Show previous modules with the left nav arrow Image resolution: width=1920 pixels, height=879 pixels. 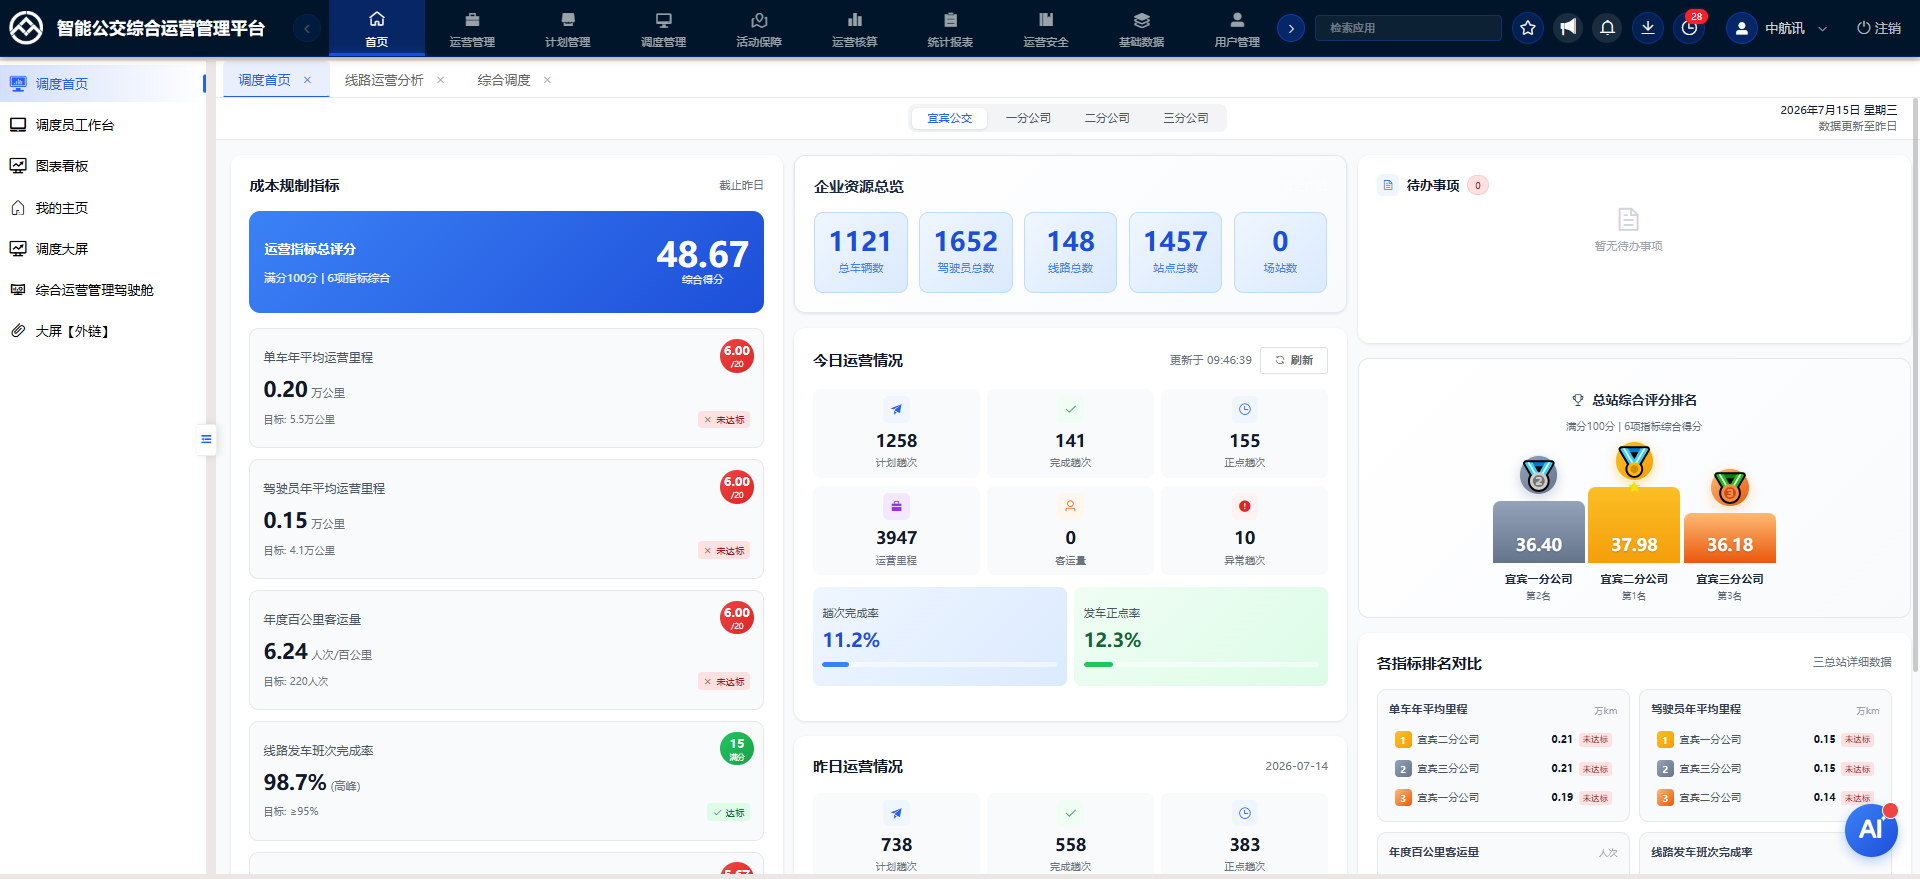coord(307,28)
